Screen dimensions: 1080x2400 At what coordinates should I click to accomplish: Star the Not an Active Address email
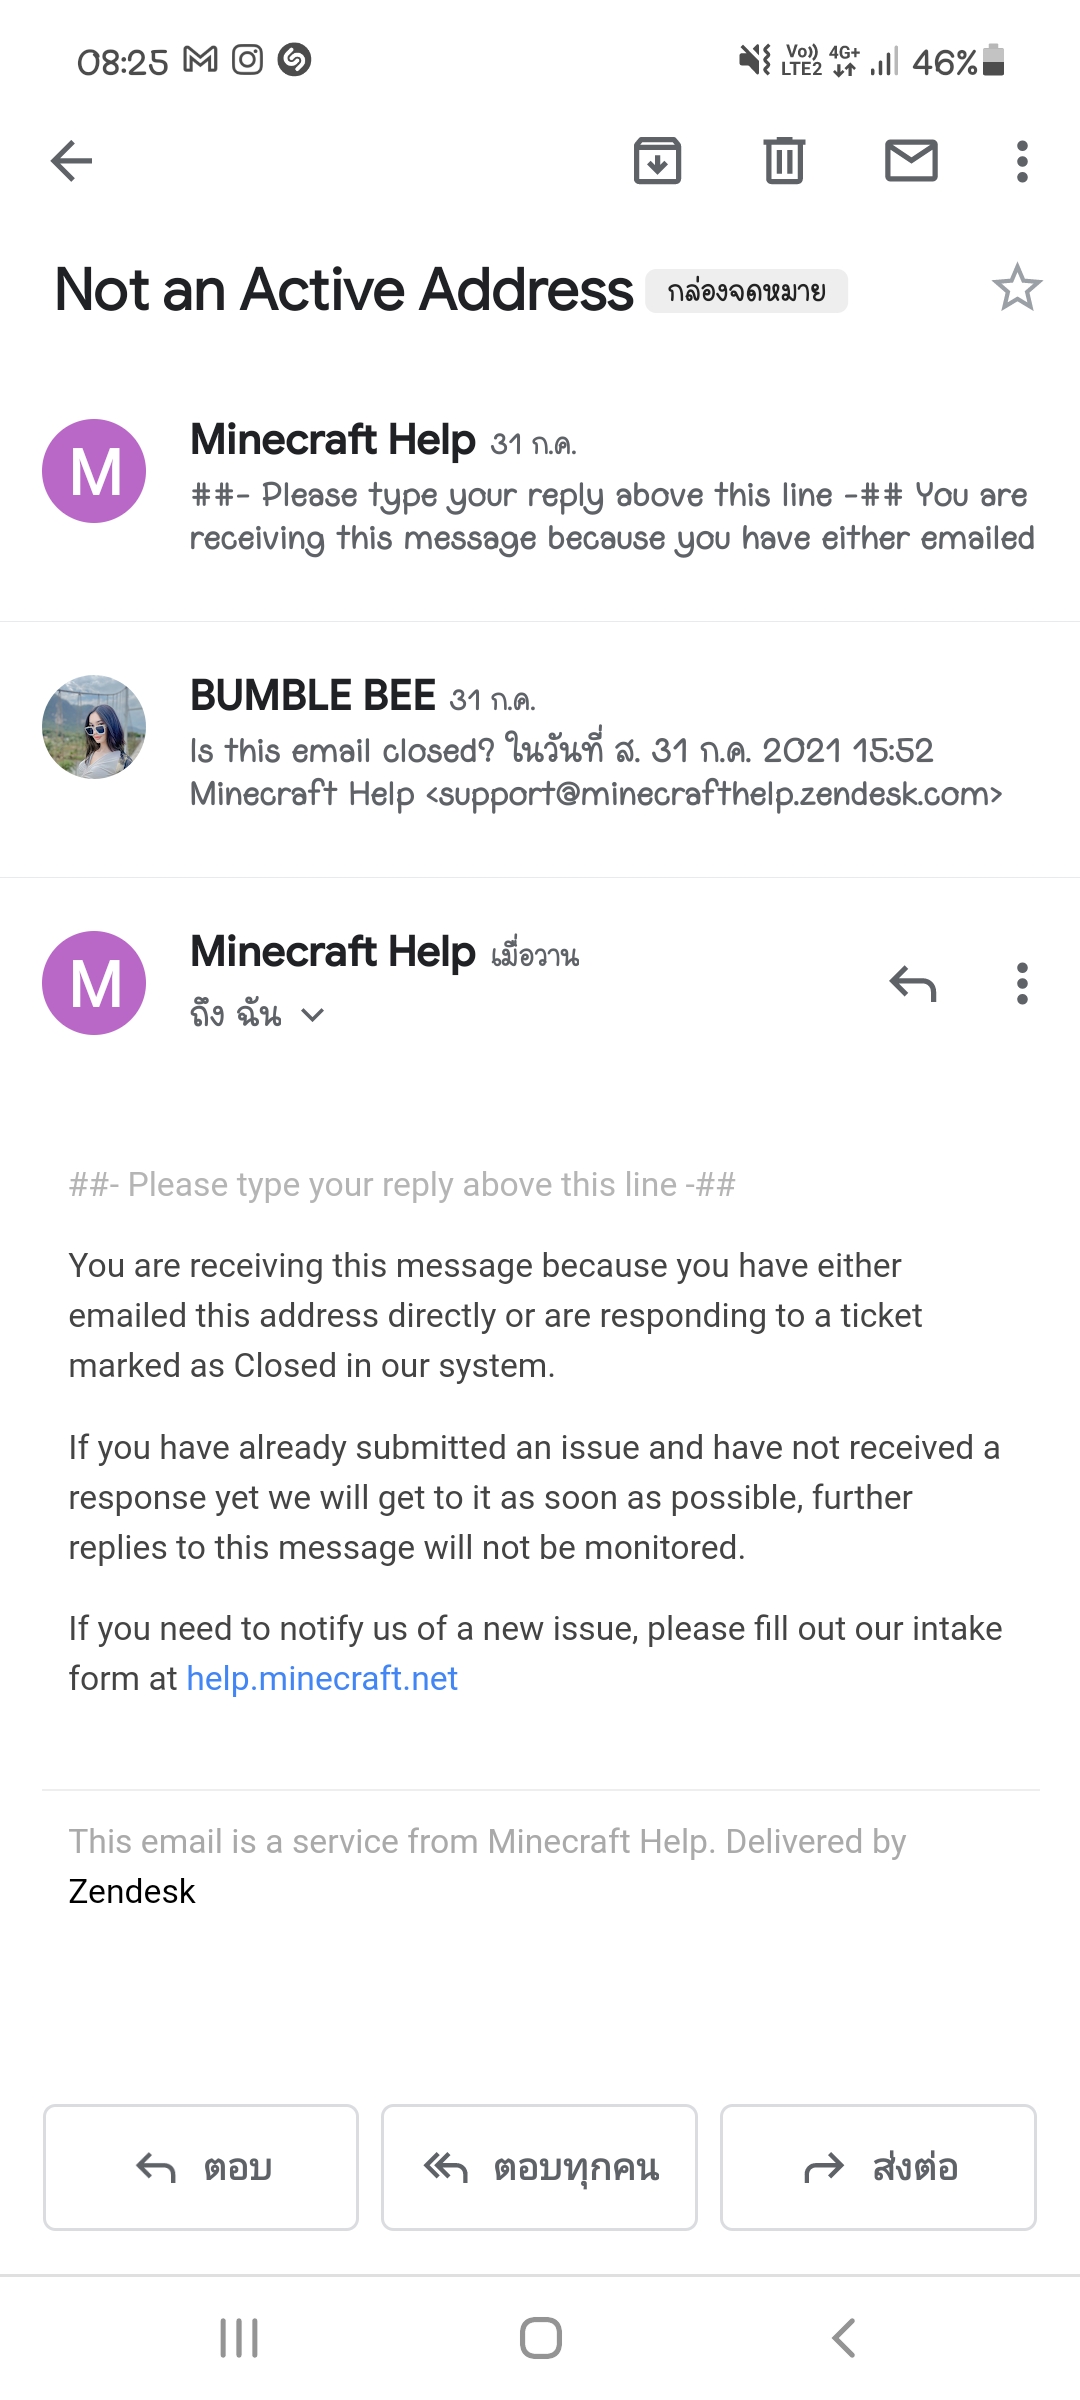point(1016,289)
